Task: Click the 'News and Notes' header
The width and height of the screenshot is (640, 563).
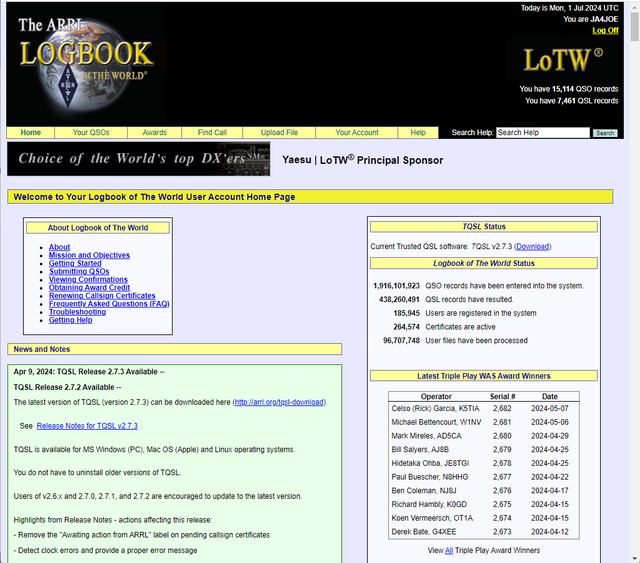Action: click(x=175, y=349)
